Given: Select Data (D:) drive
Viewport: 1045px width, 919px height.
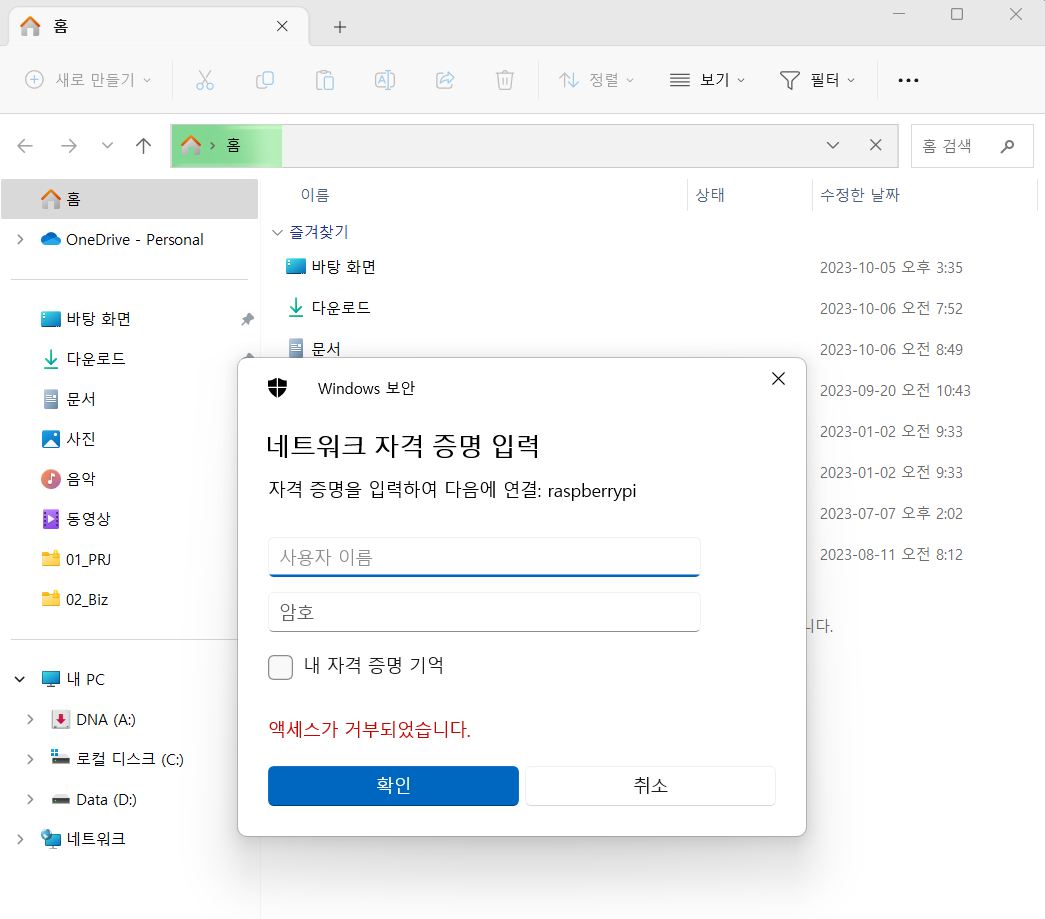Looking at the screenshot, I should (x=106, y=799).
